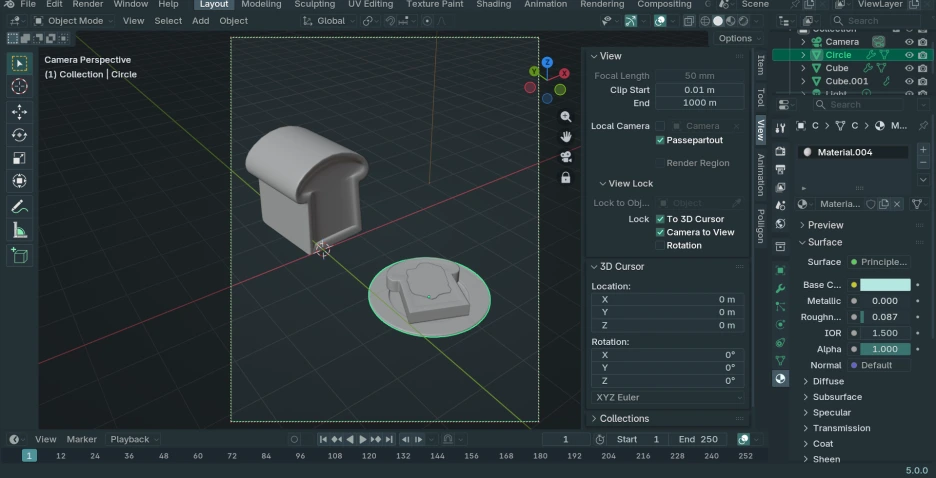936x478 pixels.
Task: Disable the Lock To 3D Cursor checkbox
Action: coord(660,219)
